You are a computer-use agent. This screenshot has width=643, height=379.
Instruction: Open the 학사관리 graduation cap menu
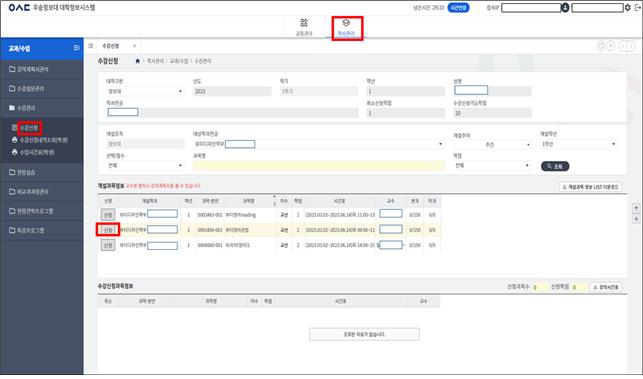[x=346, y=27]
